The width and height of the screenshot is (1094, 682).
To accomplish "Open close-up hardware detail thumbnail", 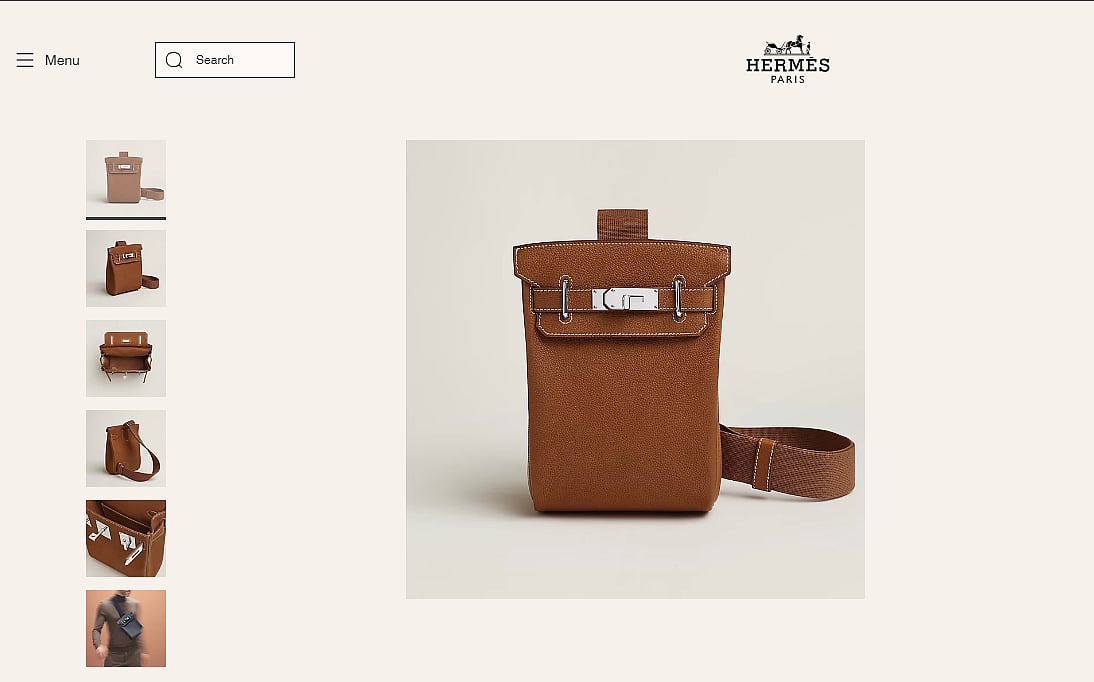I will pyautogui.click(x=126, y=538).
